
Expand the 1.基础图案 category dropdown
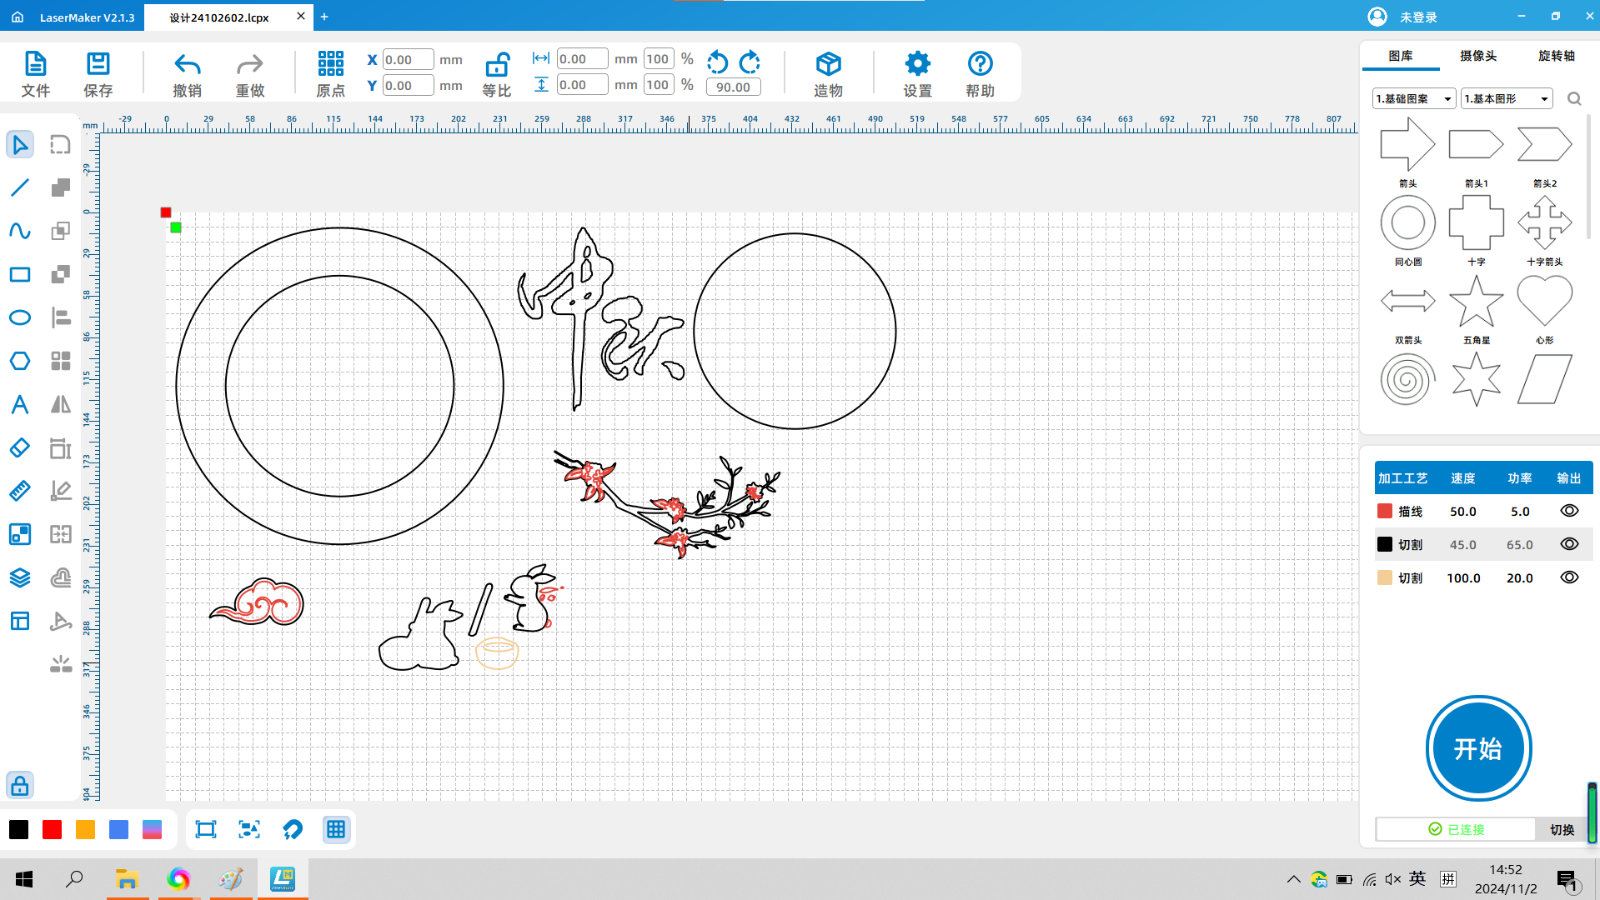pos(1414,99)
